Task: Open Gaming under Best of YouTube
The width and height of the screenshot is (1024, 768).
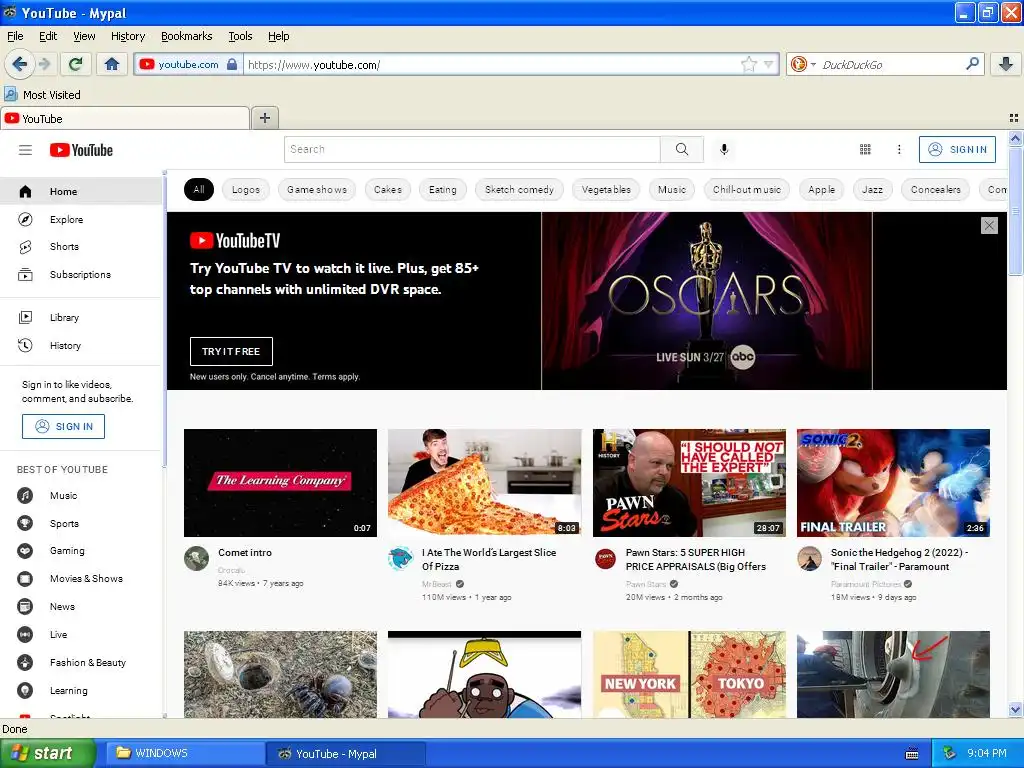Action: [81, 551]
